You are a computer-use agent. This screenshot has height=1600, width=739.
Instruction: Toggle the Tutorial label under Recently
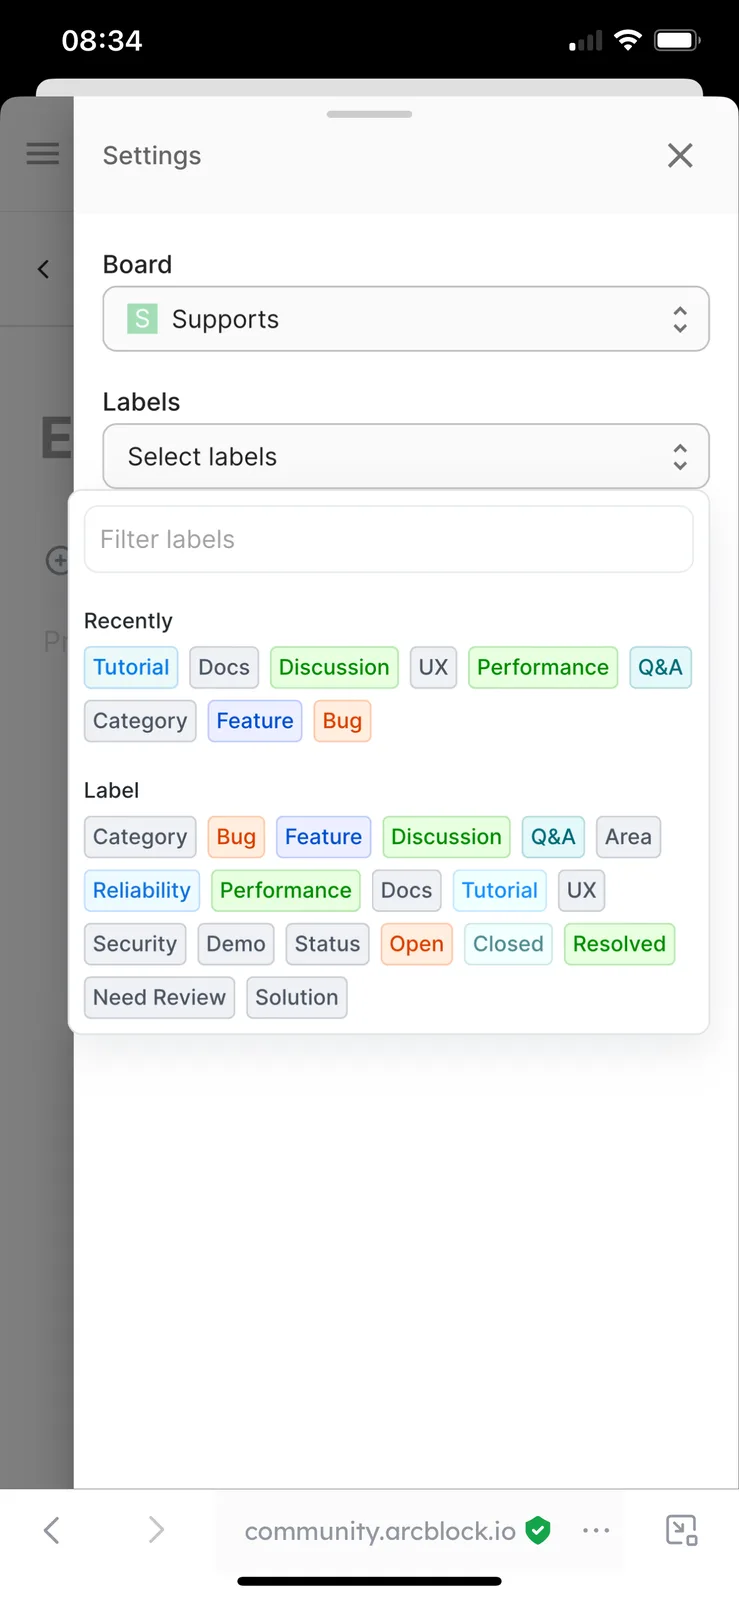[131, 667]
